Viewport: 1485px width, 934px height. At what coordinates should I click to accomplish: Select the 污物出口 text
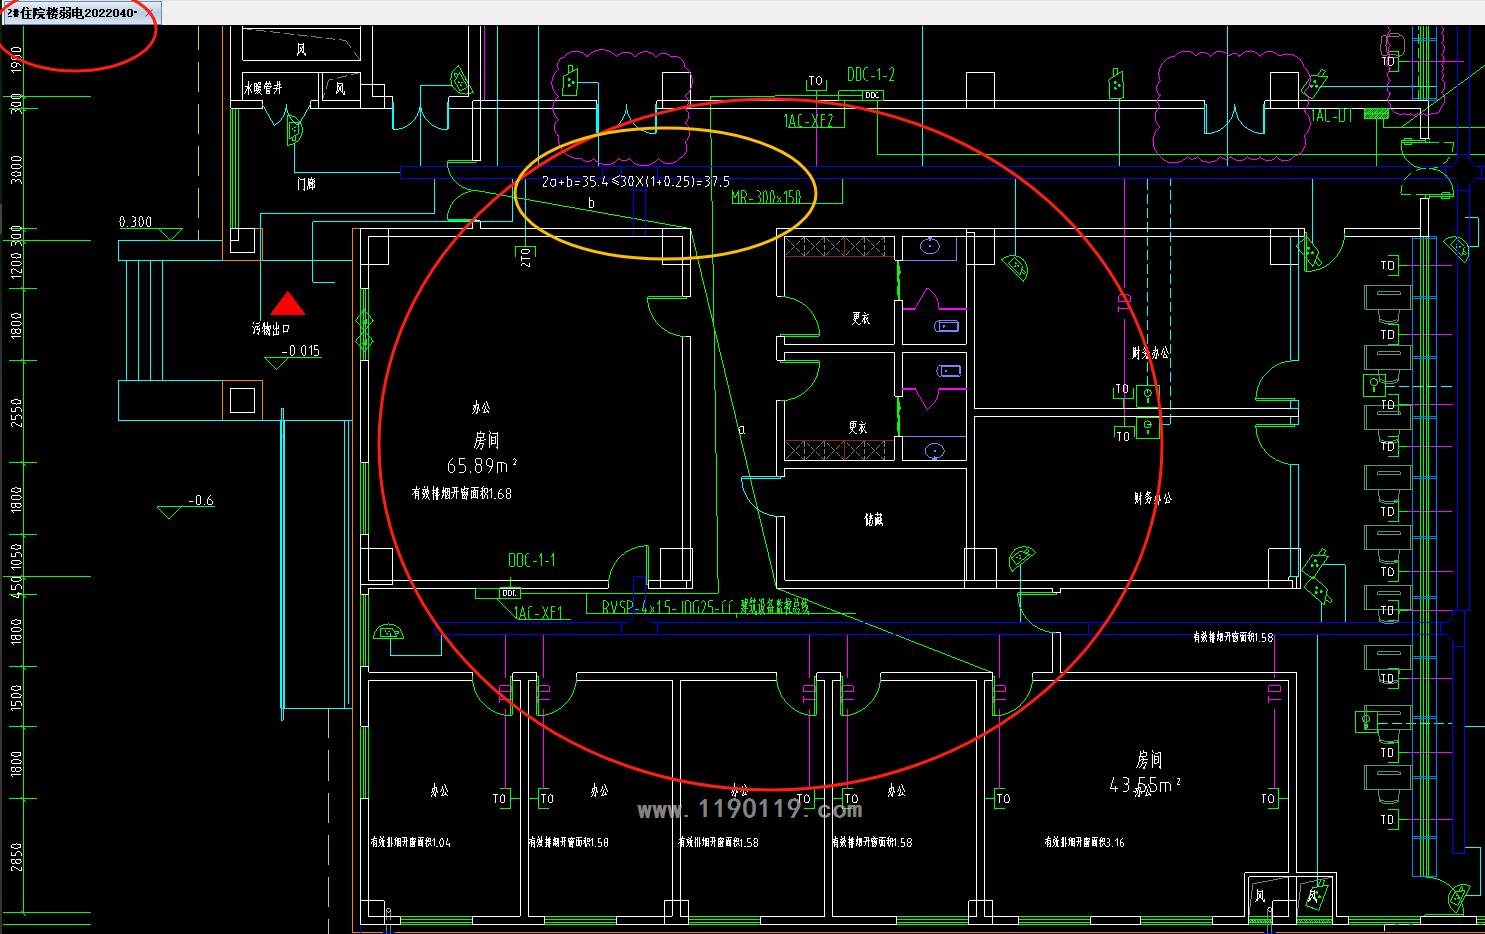point(271,328)
